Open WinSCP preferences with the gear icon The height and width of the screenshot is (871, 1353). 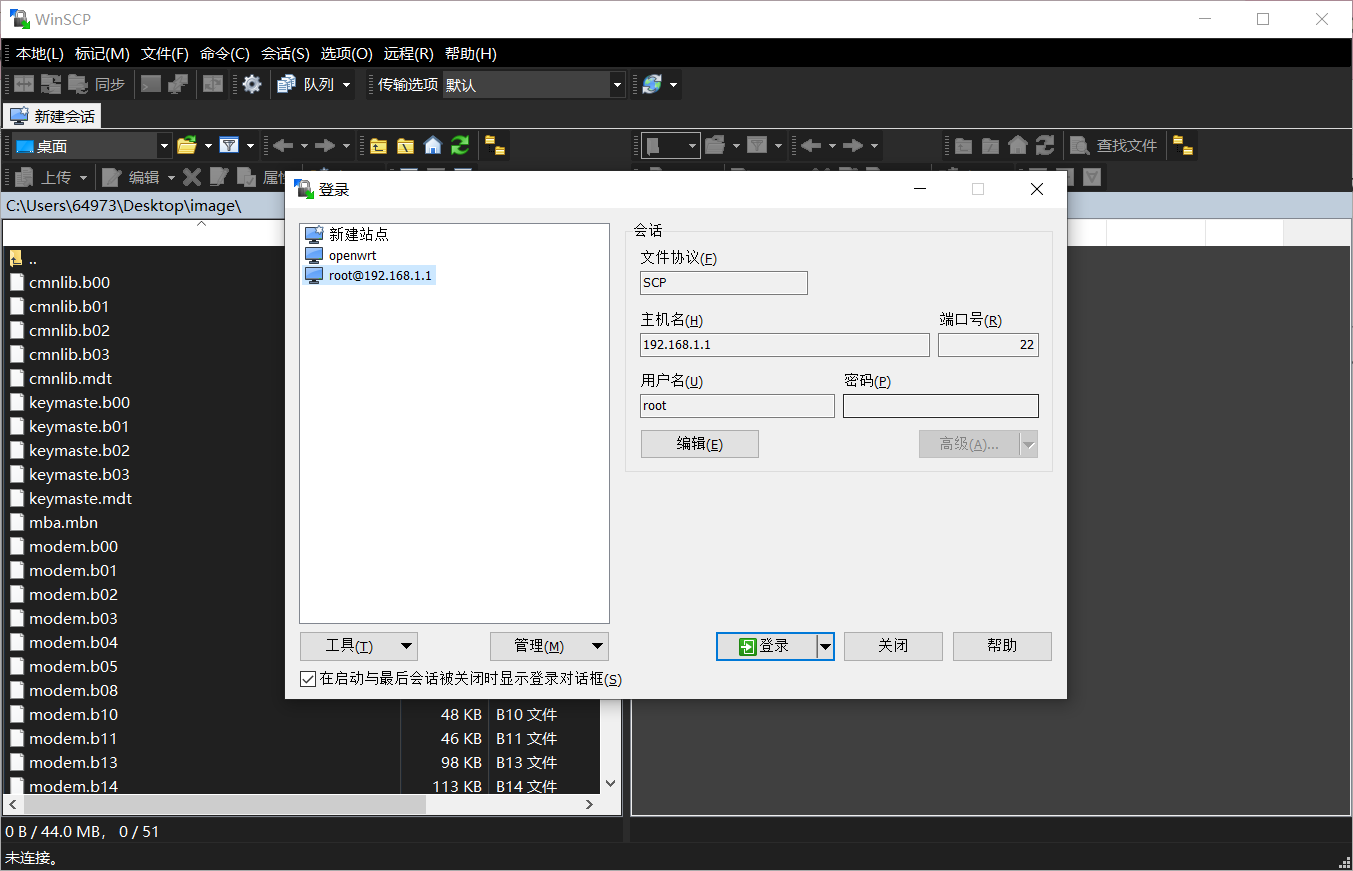click(250, 85)
